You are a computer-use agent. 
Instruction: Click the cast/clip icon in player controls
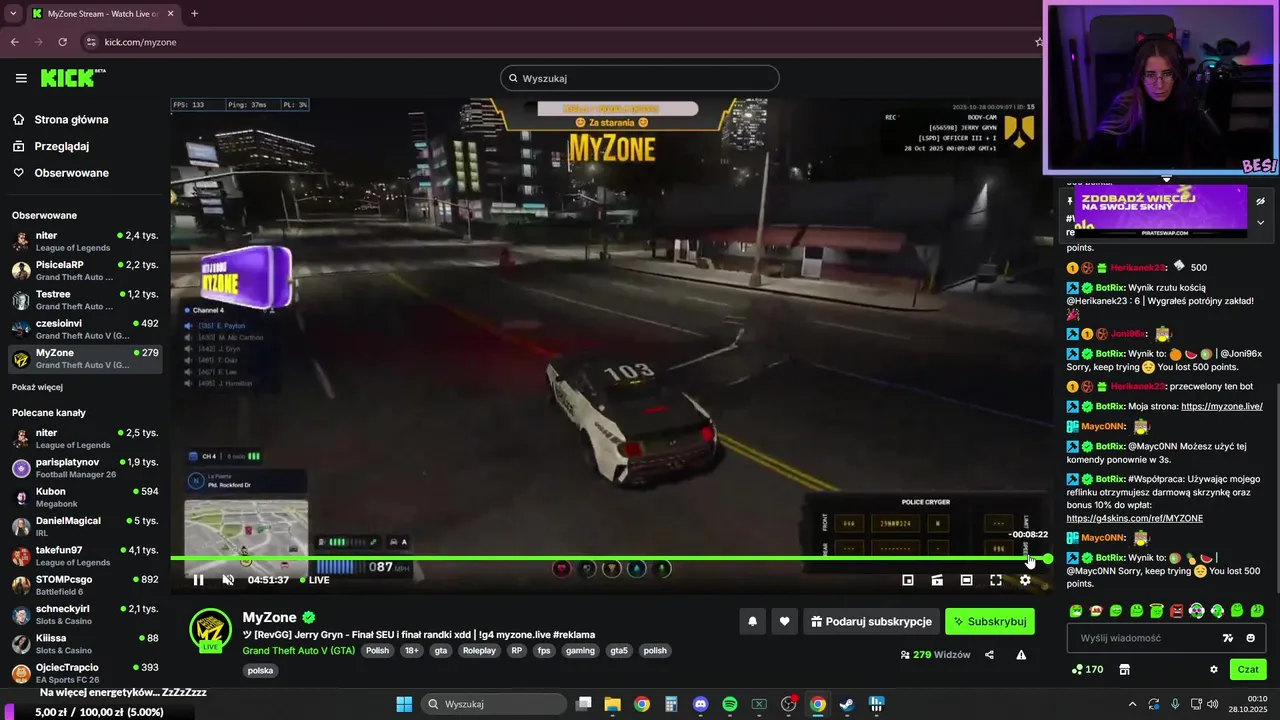[x=937, y=580]
